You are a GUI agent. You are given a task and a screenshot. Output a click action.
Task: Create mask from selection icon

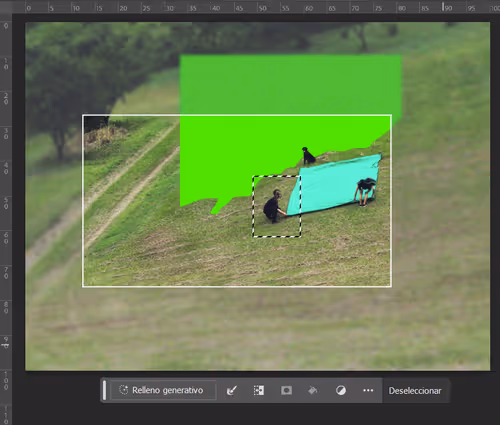[x=286, y=390]
